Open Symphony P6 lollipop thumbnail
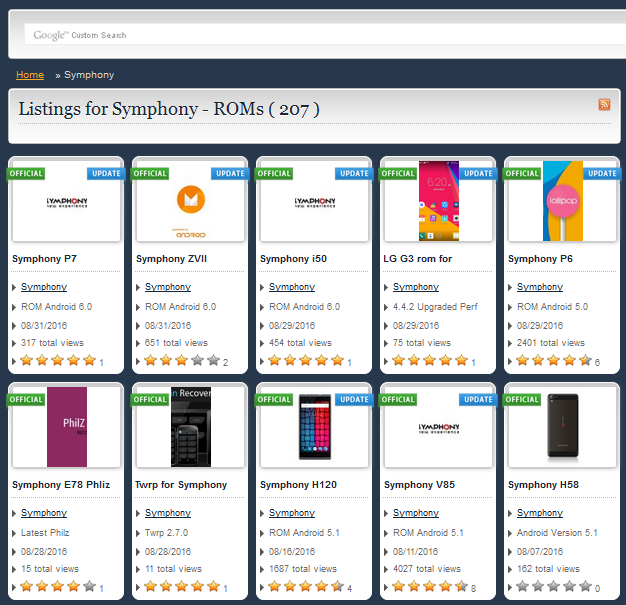Viewport: 626px width, 605px height. [563, 201]
